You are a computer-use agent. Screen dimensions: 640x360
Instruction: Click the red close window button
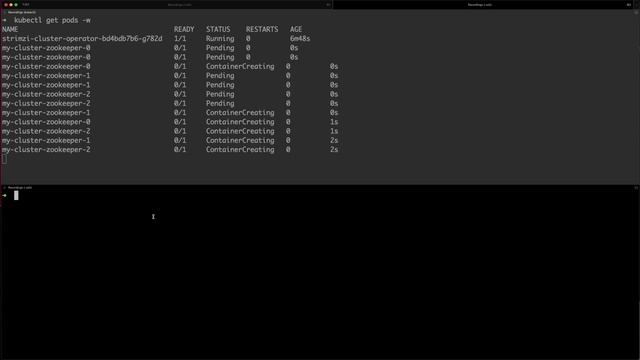pos(6,4)
